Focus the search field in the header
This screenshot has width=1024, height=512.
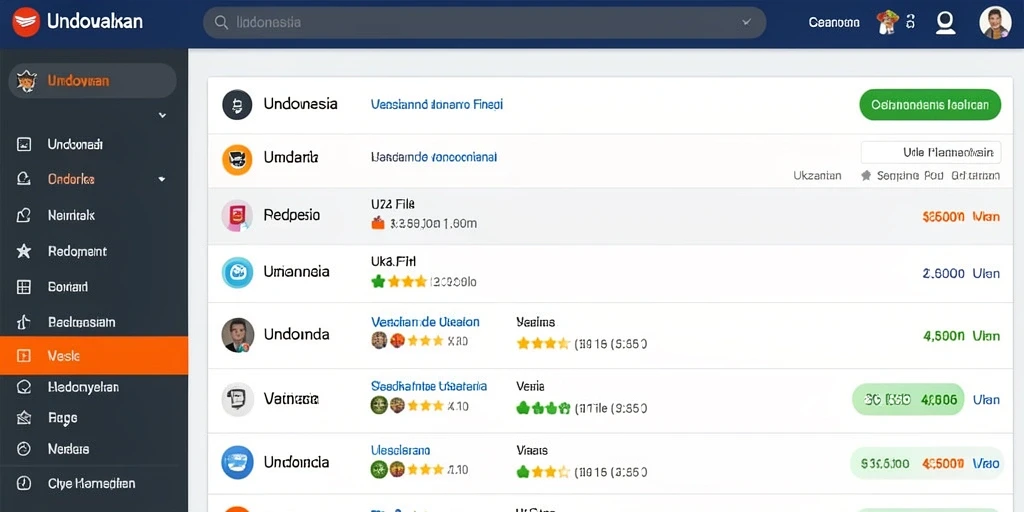coord(485,23)
